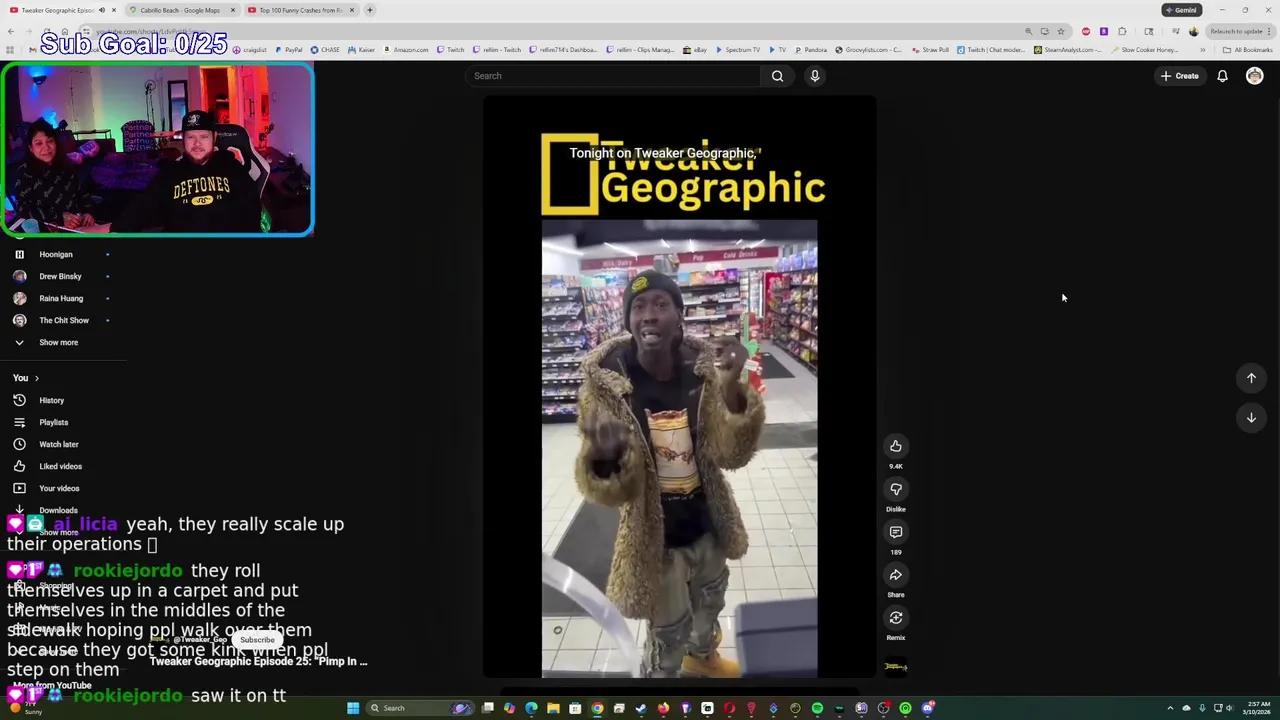Screen dimensions: 1280x720
Task: Click the YouTube search magnifier button
Action: coord(777,76)
